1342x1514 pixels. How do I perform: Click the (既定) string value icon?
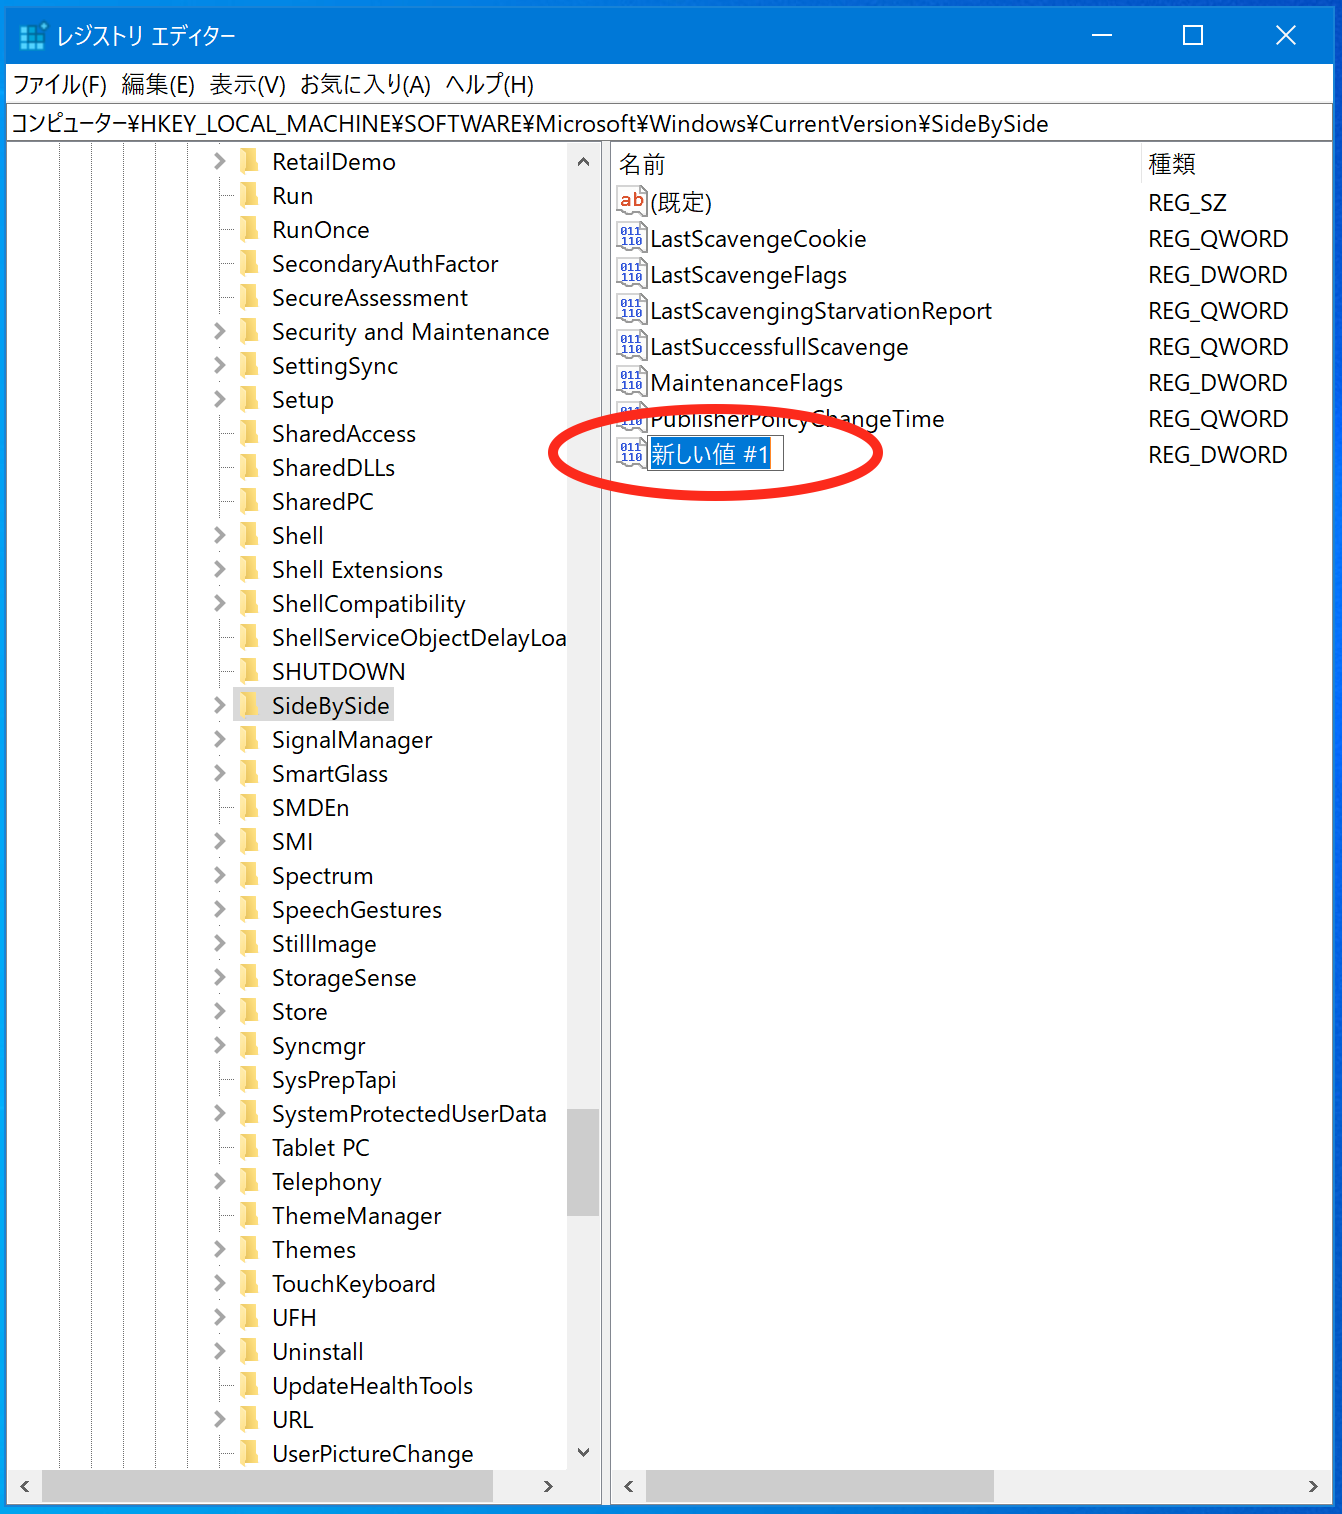631,202
